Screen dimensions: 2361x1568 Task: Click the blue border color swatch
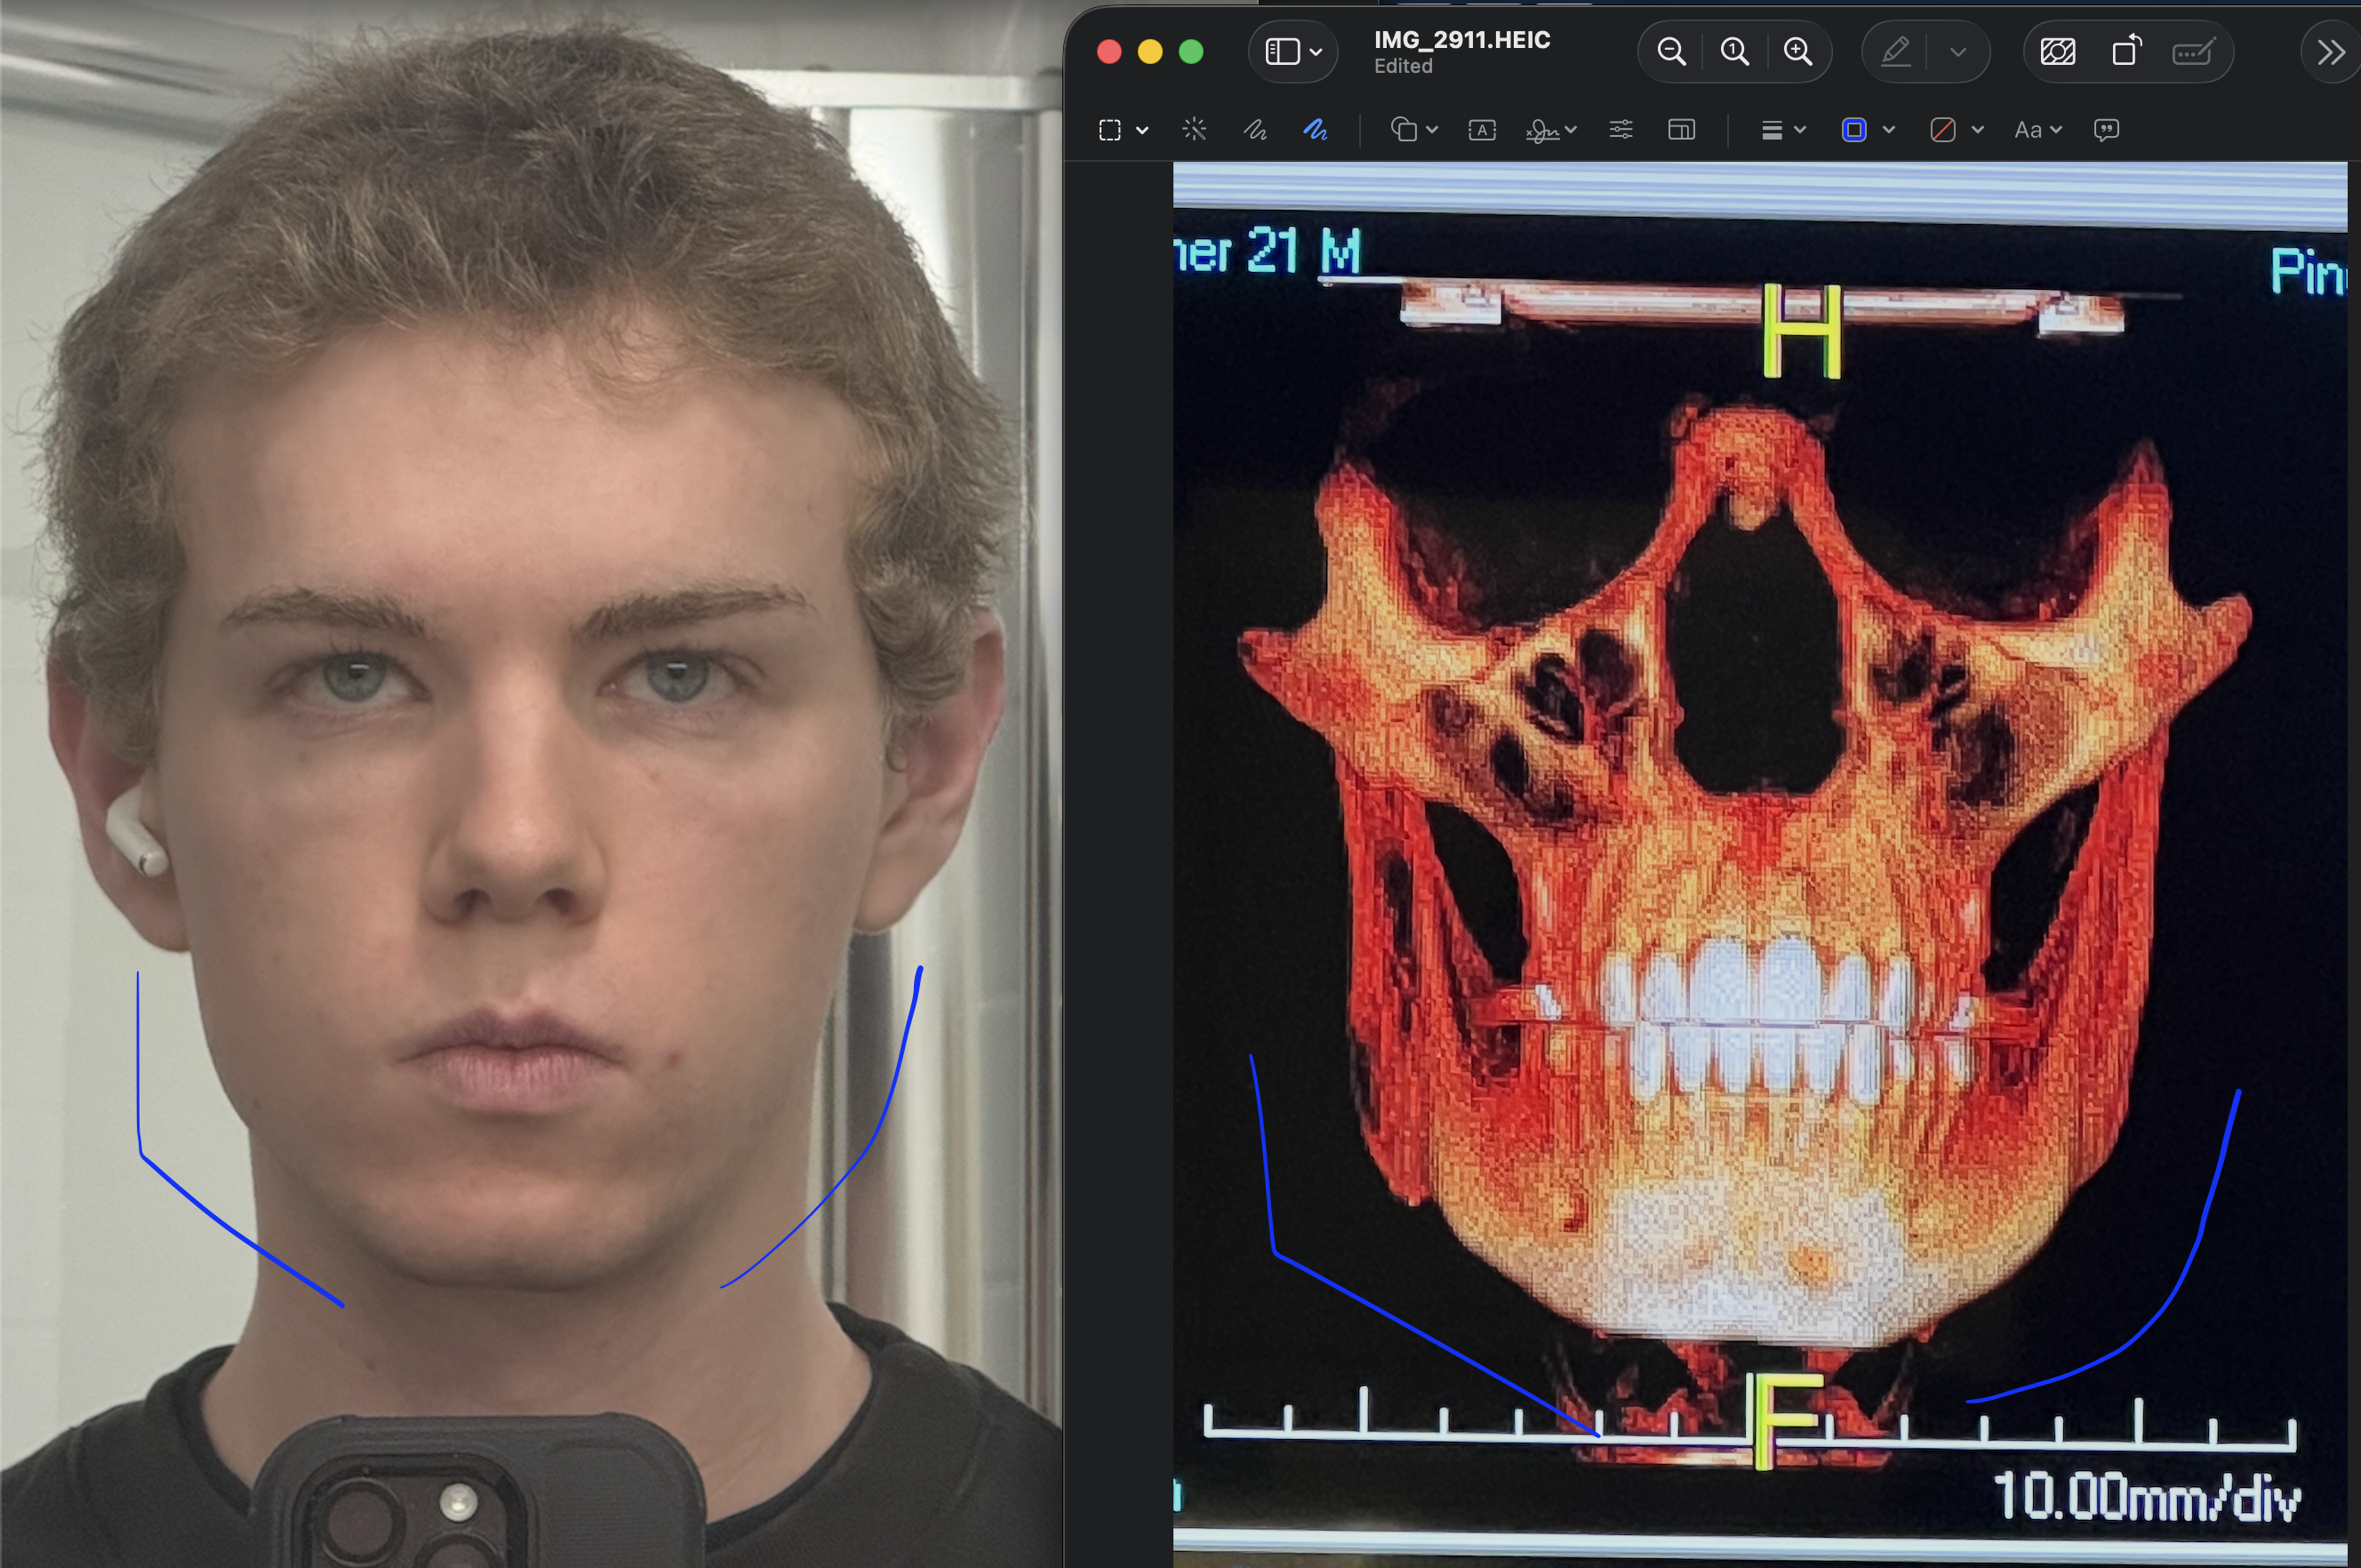[1854, 130]
